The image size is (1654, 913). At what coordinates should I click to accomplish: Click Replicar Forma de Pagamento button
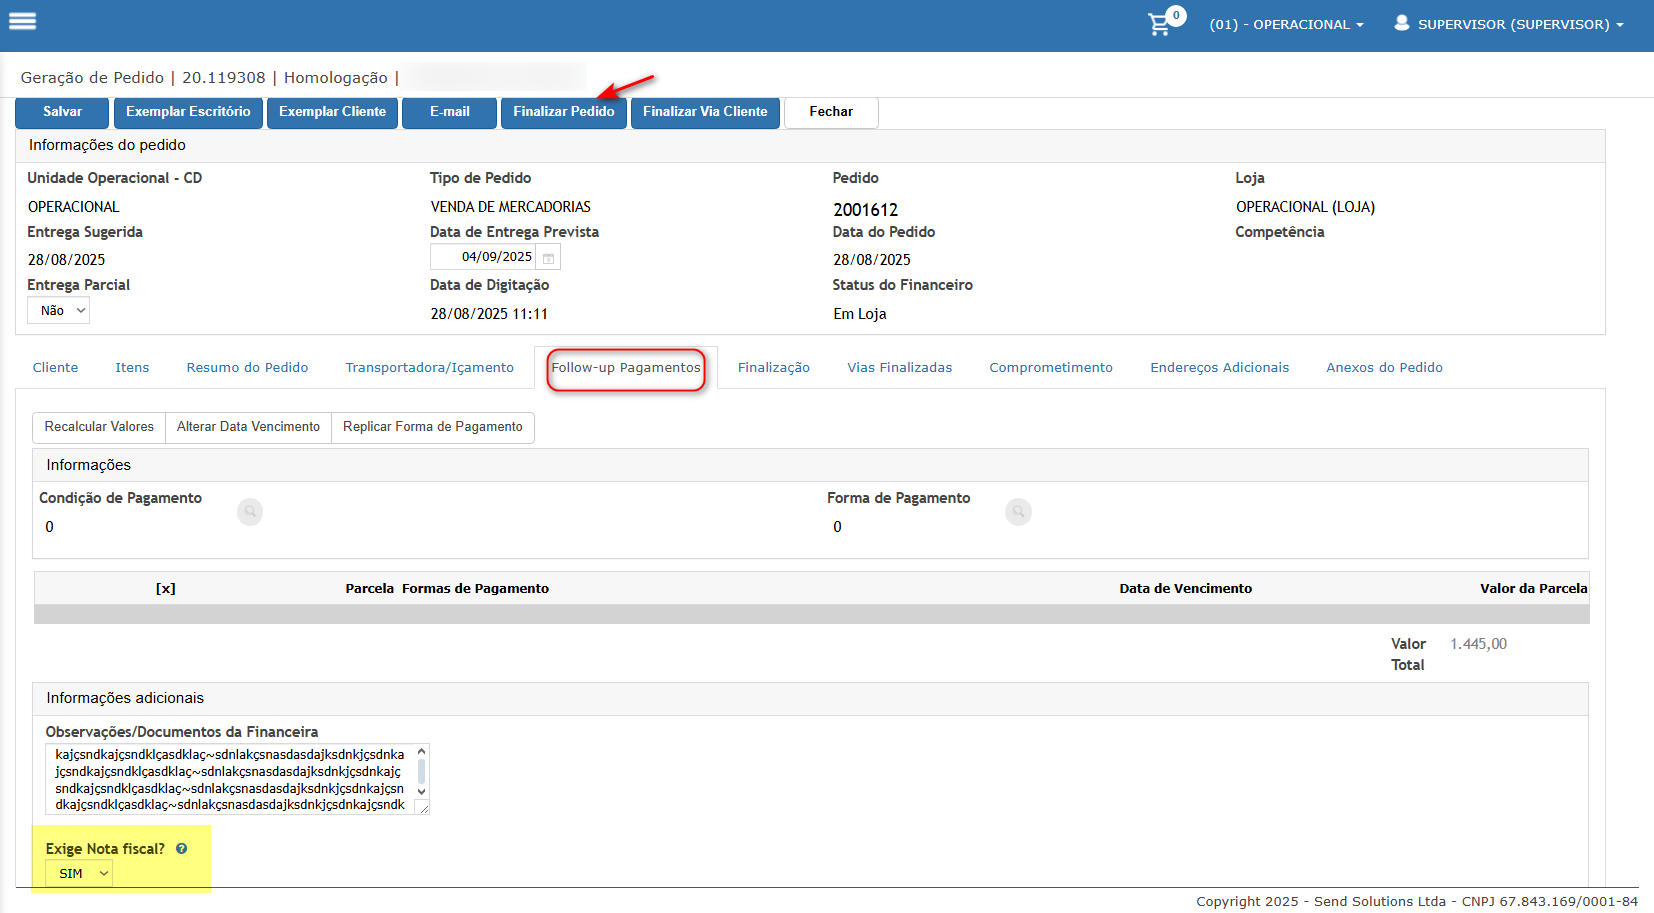[x=432, y=427]
